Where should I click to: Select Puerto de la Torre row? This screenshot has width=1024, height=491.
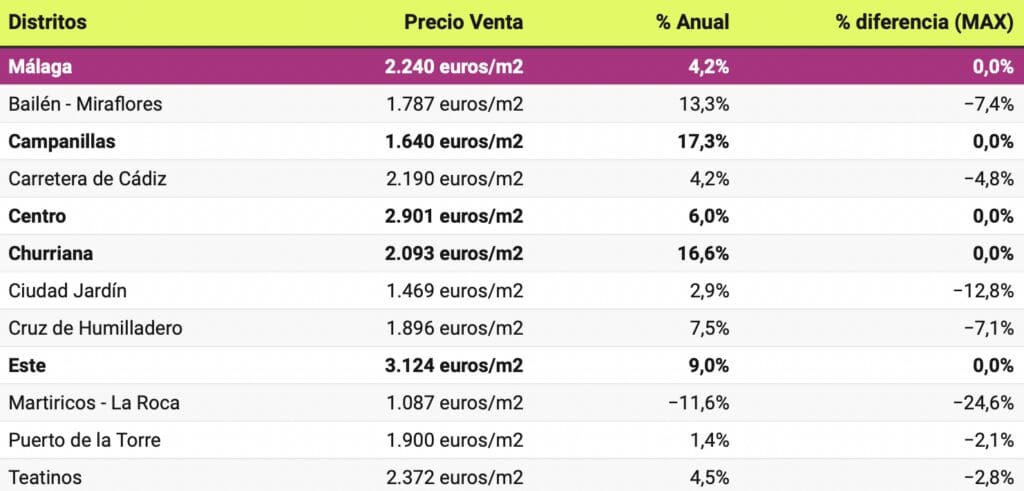pyautogui.click(x=84, y=441)
